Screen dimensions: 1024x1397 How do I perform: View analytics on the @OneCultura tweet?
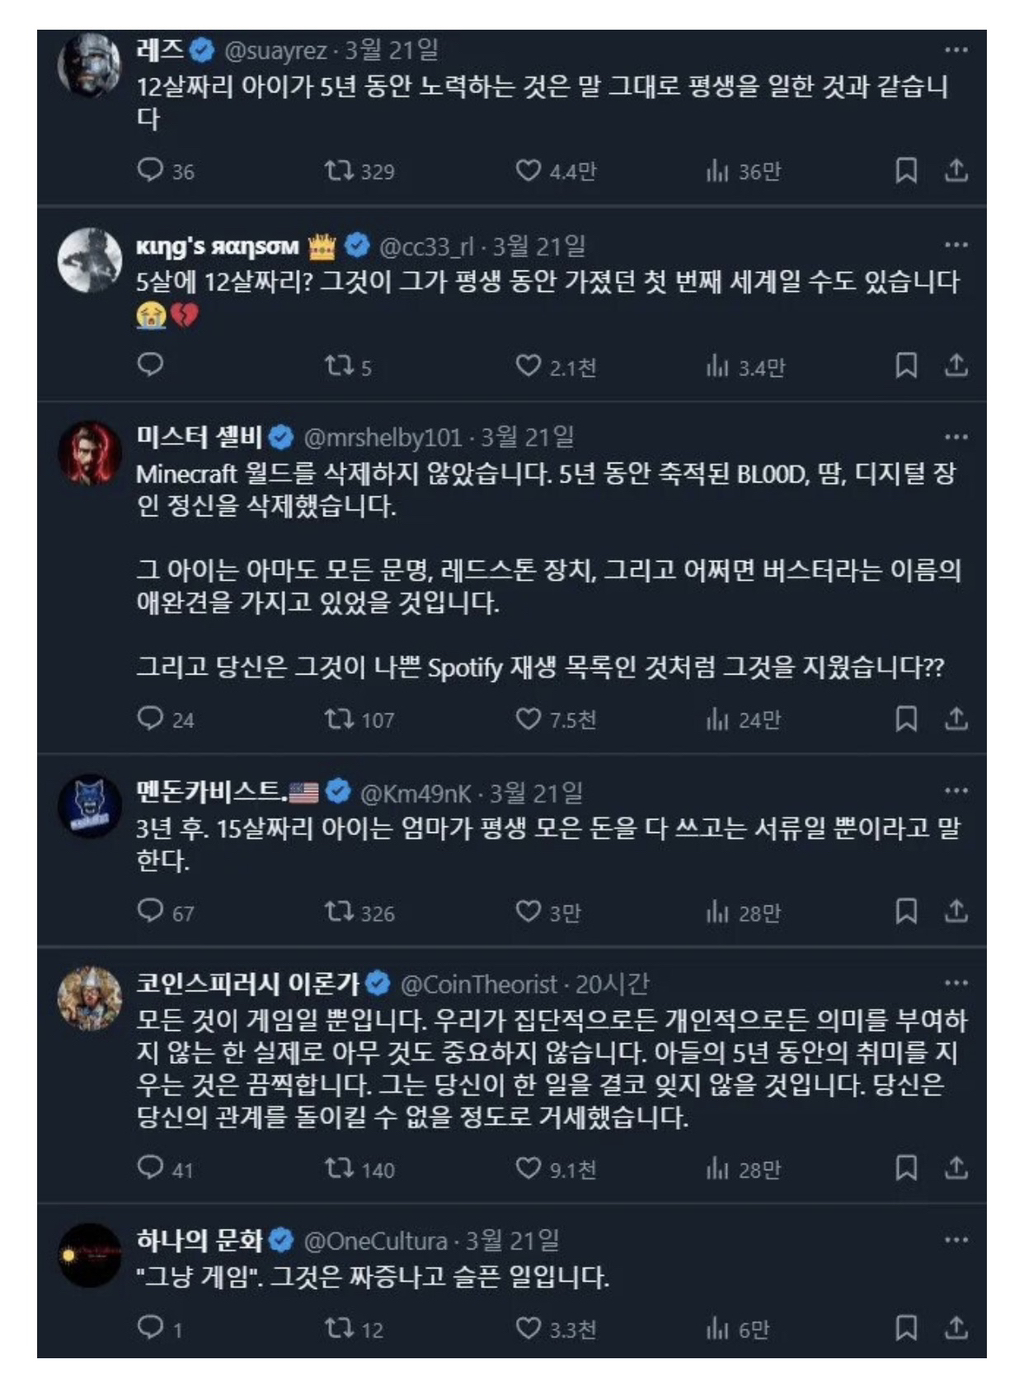click(717, 1329)
